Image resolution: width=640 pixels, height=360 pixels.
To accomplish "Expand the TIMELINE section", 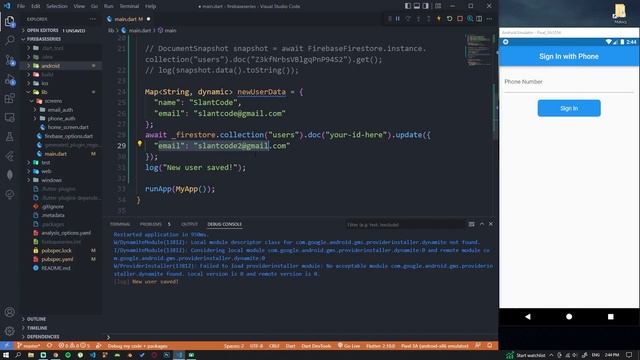I will tap(37, 328).
